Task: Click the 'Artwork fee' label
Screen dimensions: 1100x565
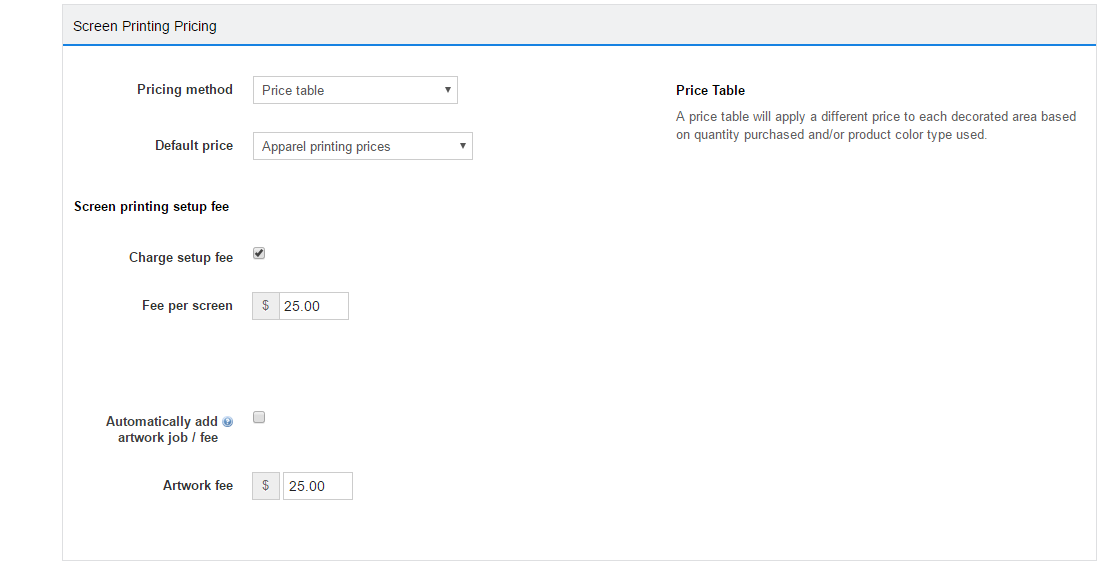Action: 198,486
